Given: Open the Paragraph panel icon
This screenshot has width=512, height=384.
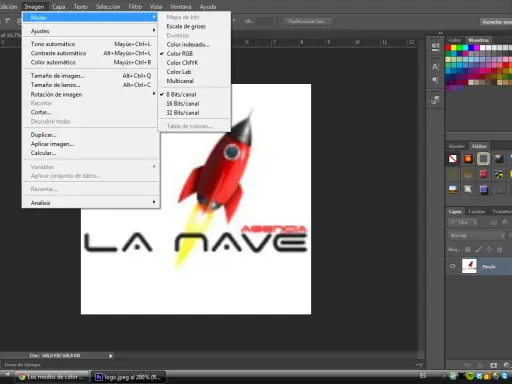Looking at the screenshot, I should click(x=435, y=80).
